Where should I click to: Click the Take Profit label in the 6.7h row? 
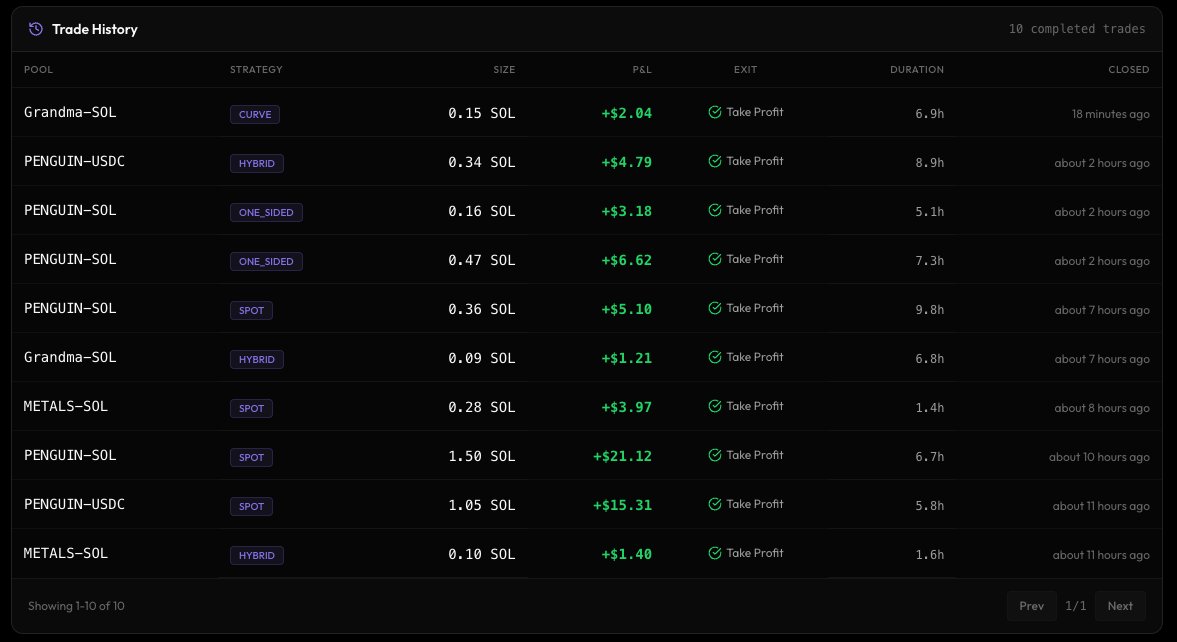click(754, 455)
